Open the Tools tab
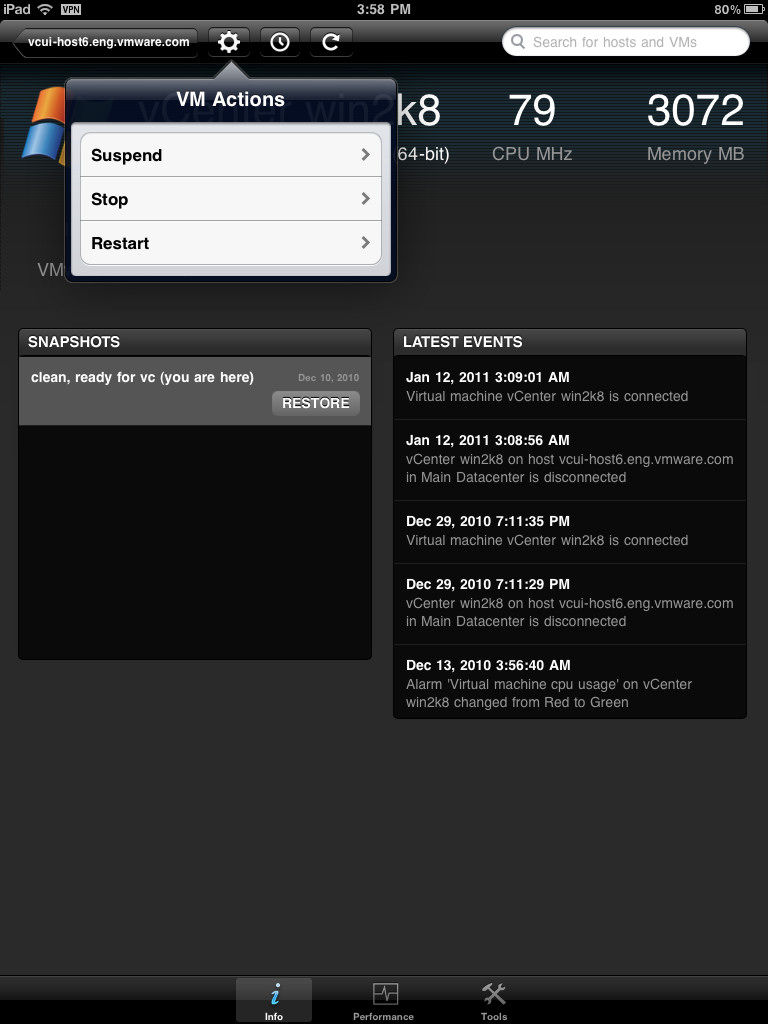Image resolution: width=768 pixels, height=1024 pixels. click(x=494, y=1000)
